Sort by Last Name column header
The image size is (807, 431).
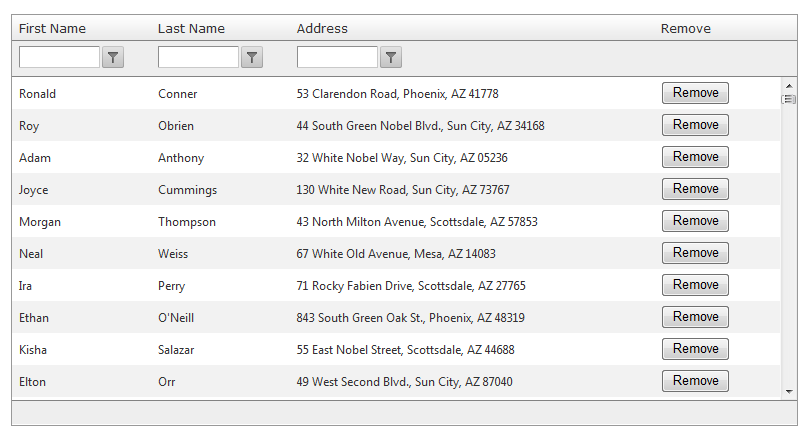(x=191, y=29)
